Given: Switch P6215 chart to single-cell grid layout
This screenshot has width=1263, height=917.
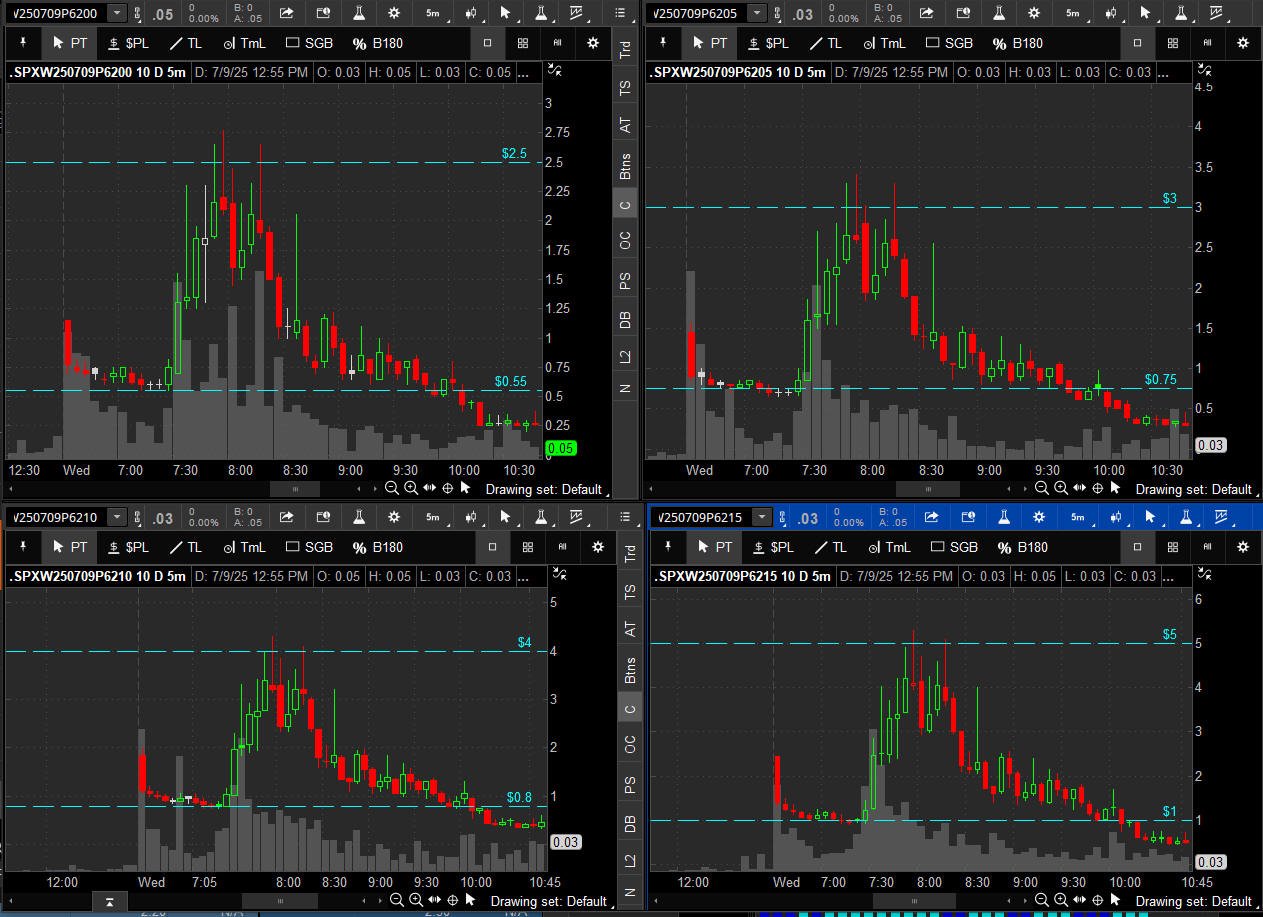Looking at the screenshot, I should pos(1137,547).
